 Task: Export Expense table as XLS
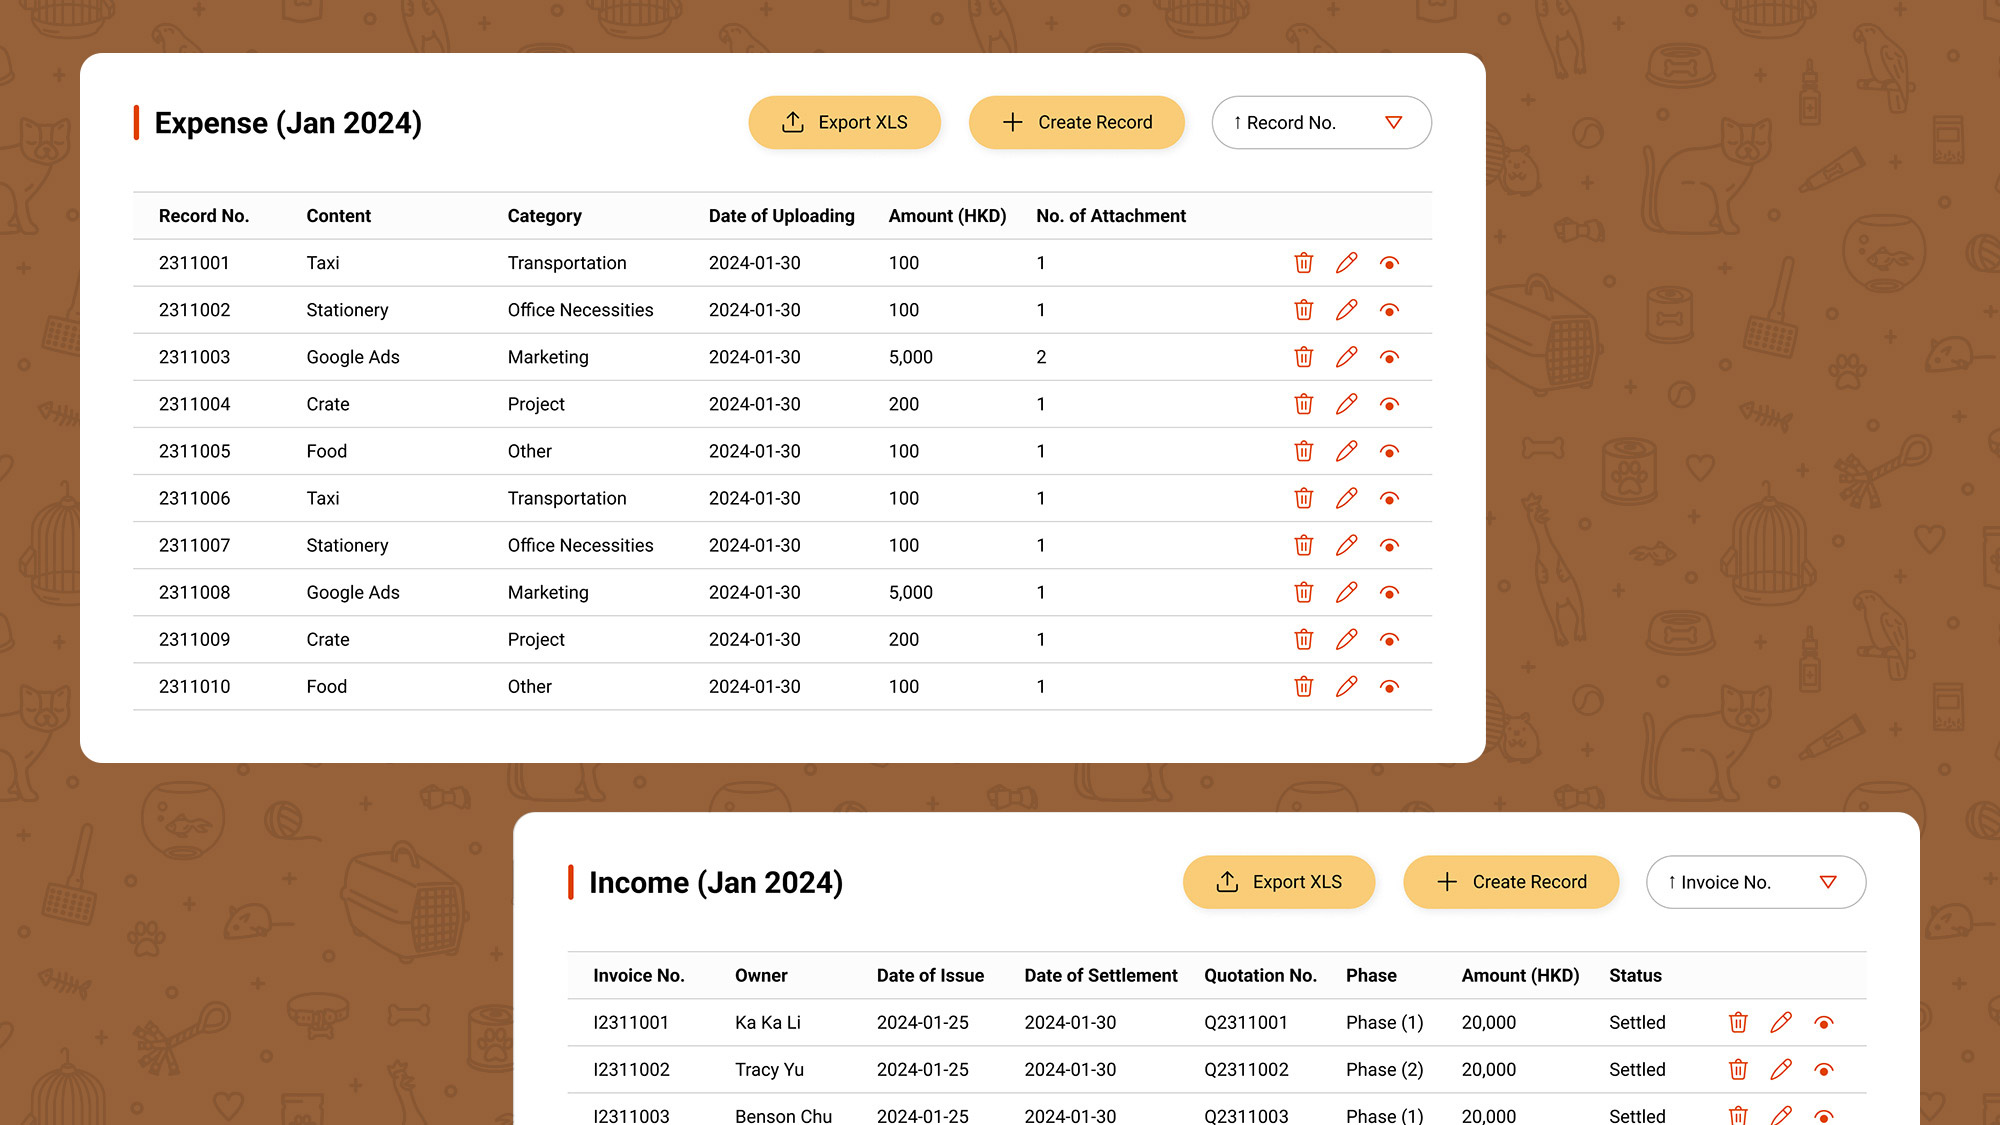point(844,122)
